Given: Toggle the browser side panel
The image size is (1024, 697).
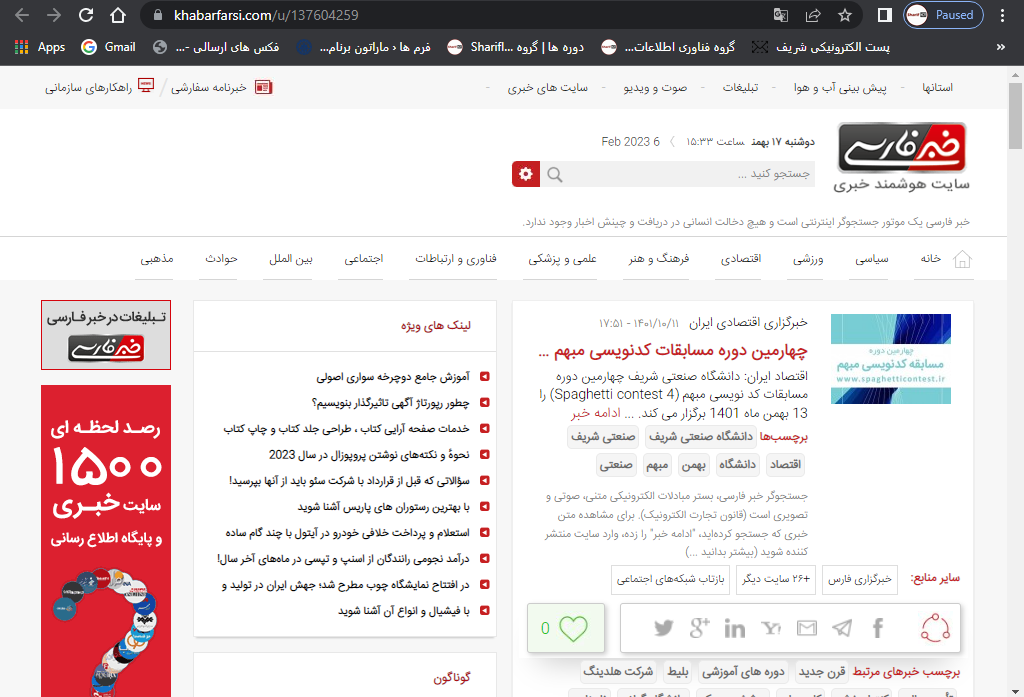Looking at the screenshot, I should click(x=884, y=15).
